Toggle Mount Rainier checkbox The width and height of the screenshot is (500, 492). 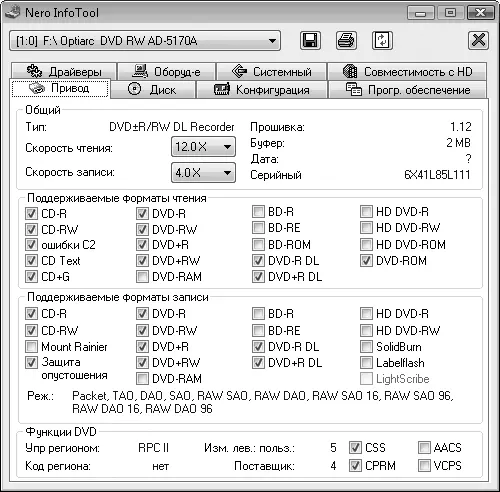coord(31,347)
